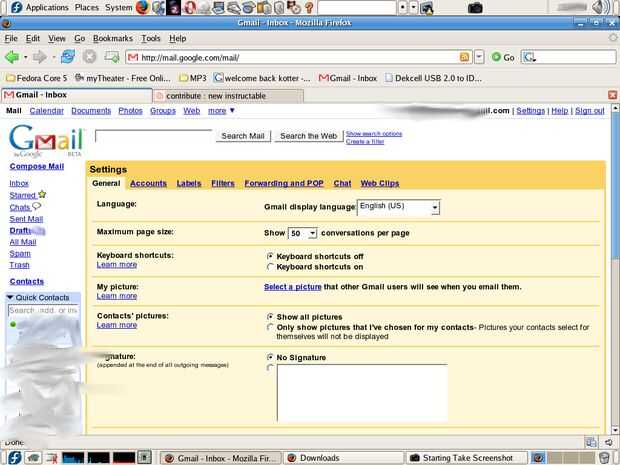Expand the more dropdown in Gmail top links

coord(221,111)
